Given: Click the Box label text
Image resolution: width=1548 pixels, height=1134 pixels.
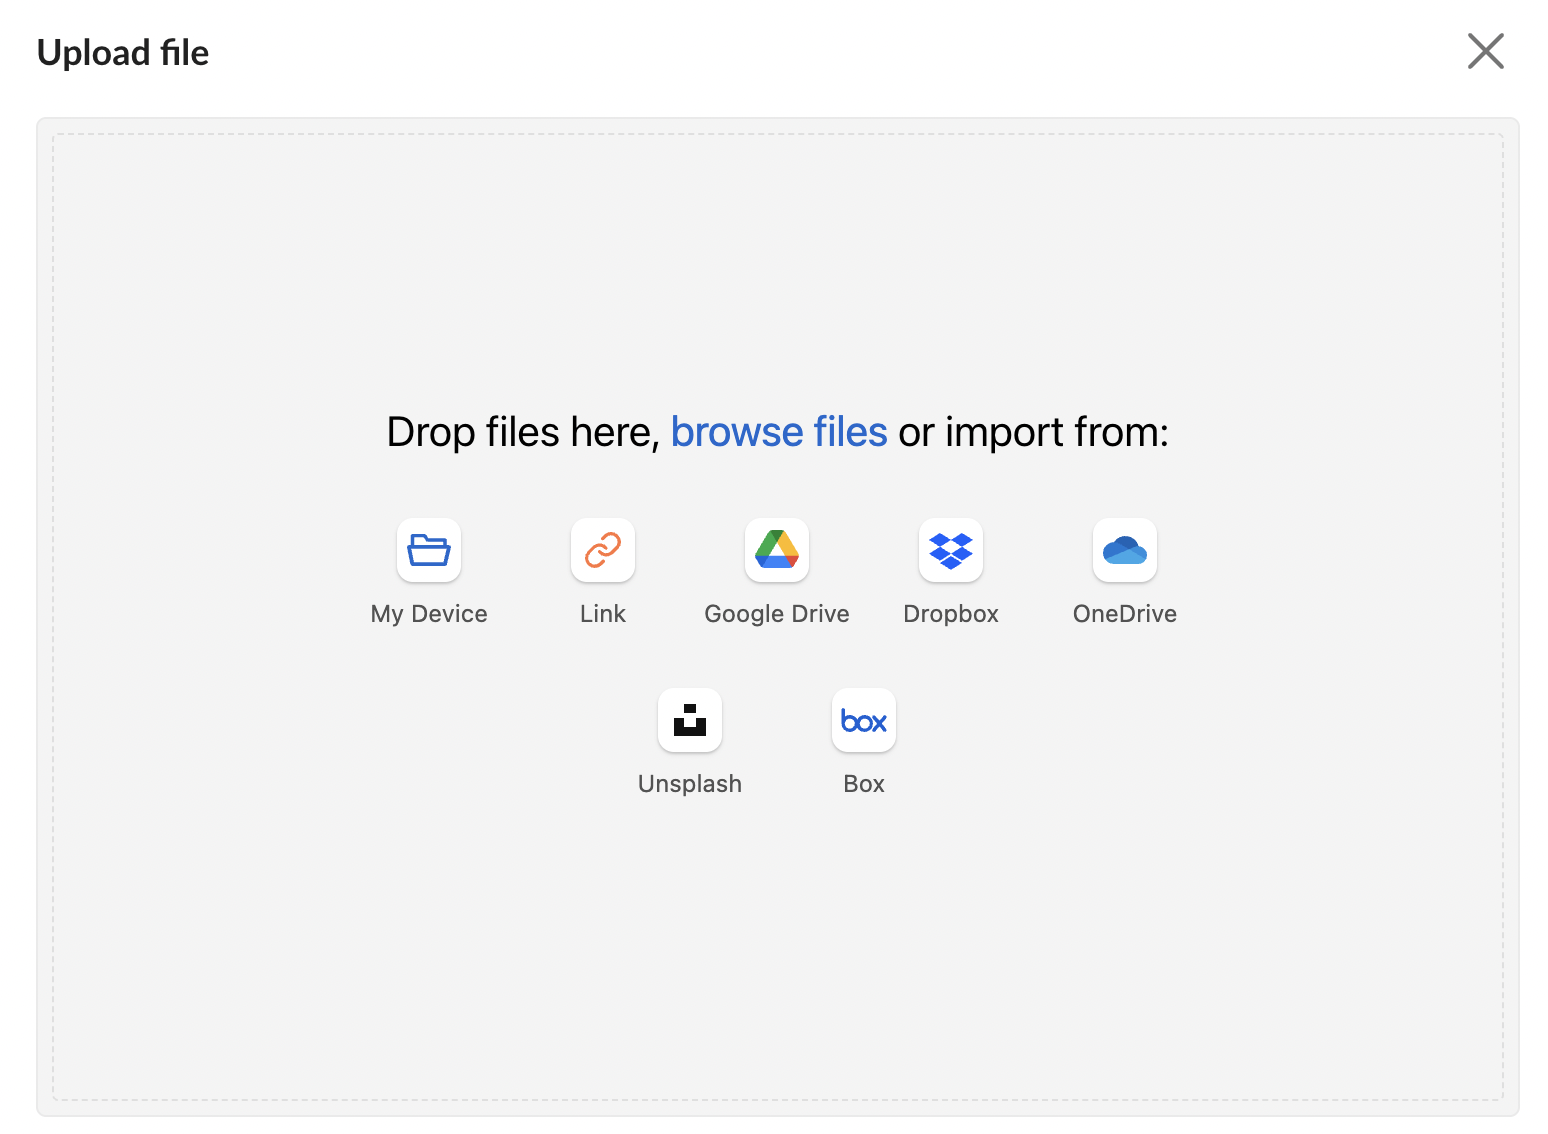Looking at the screenshot, I should (864, 784).
